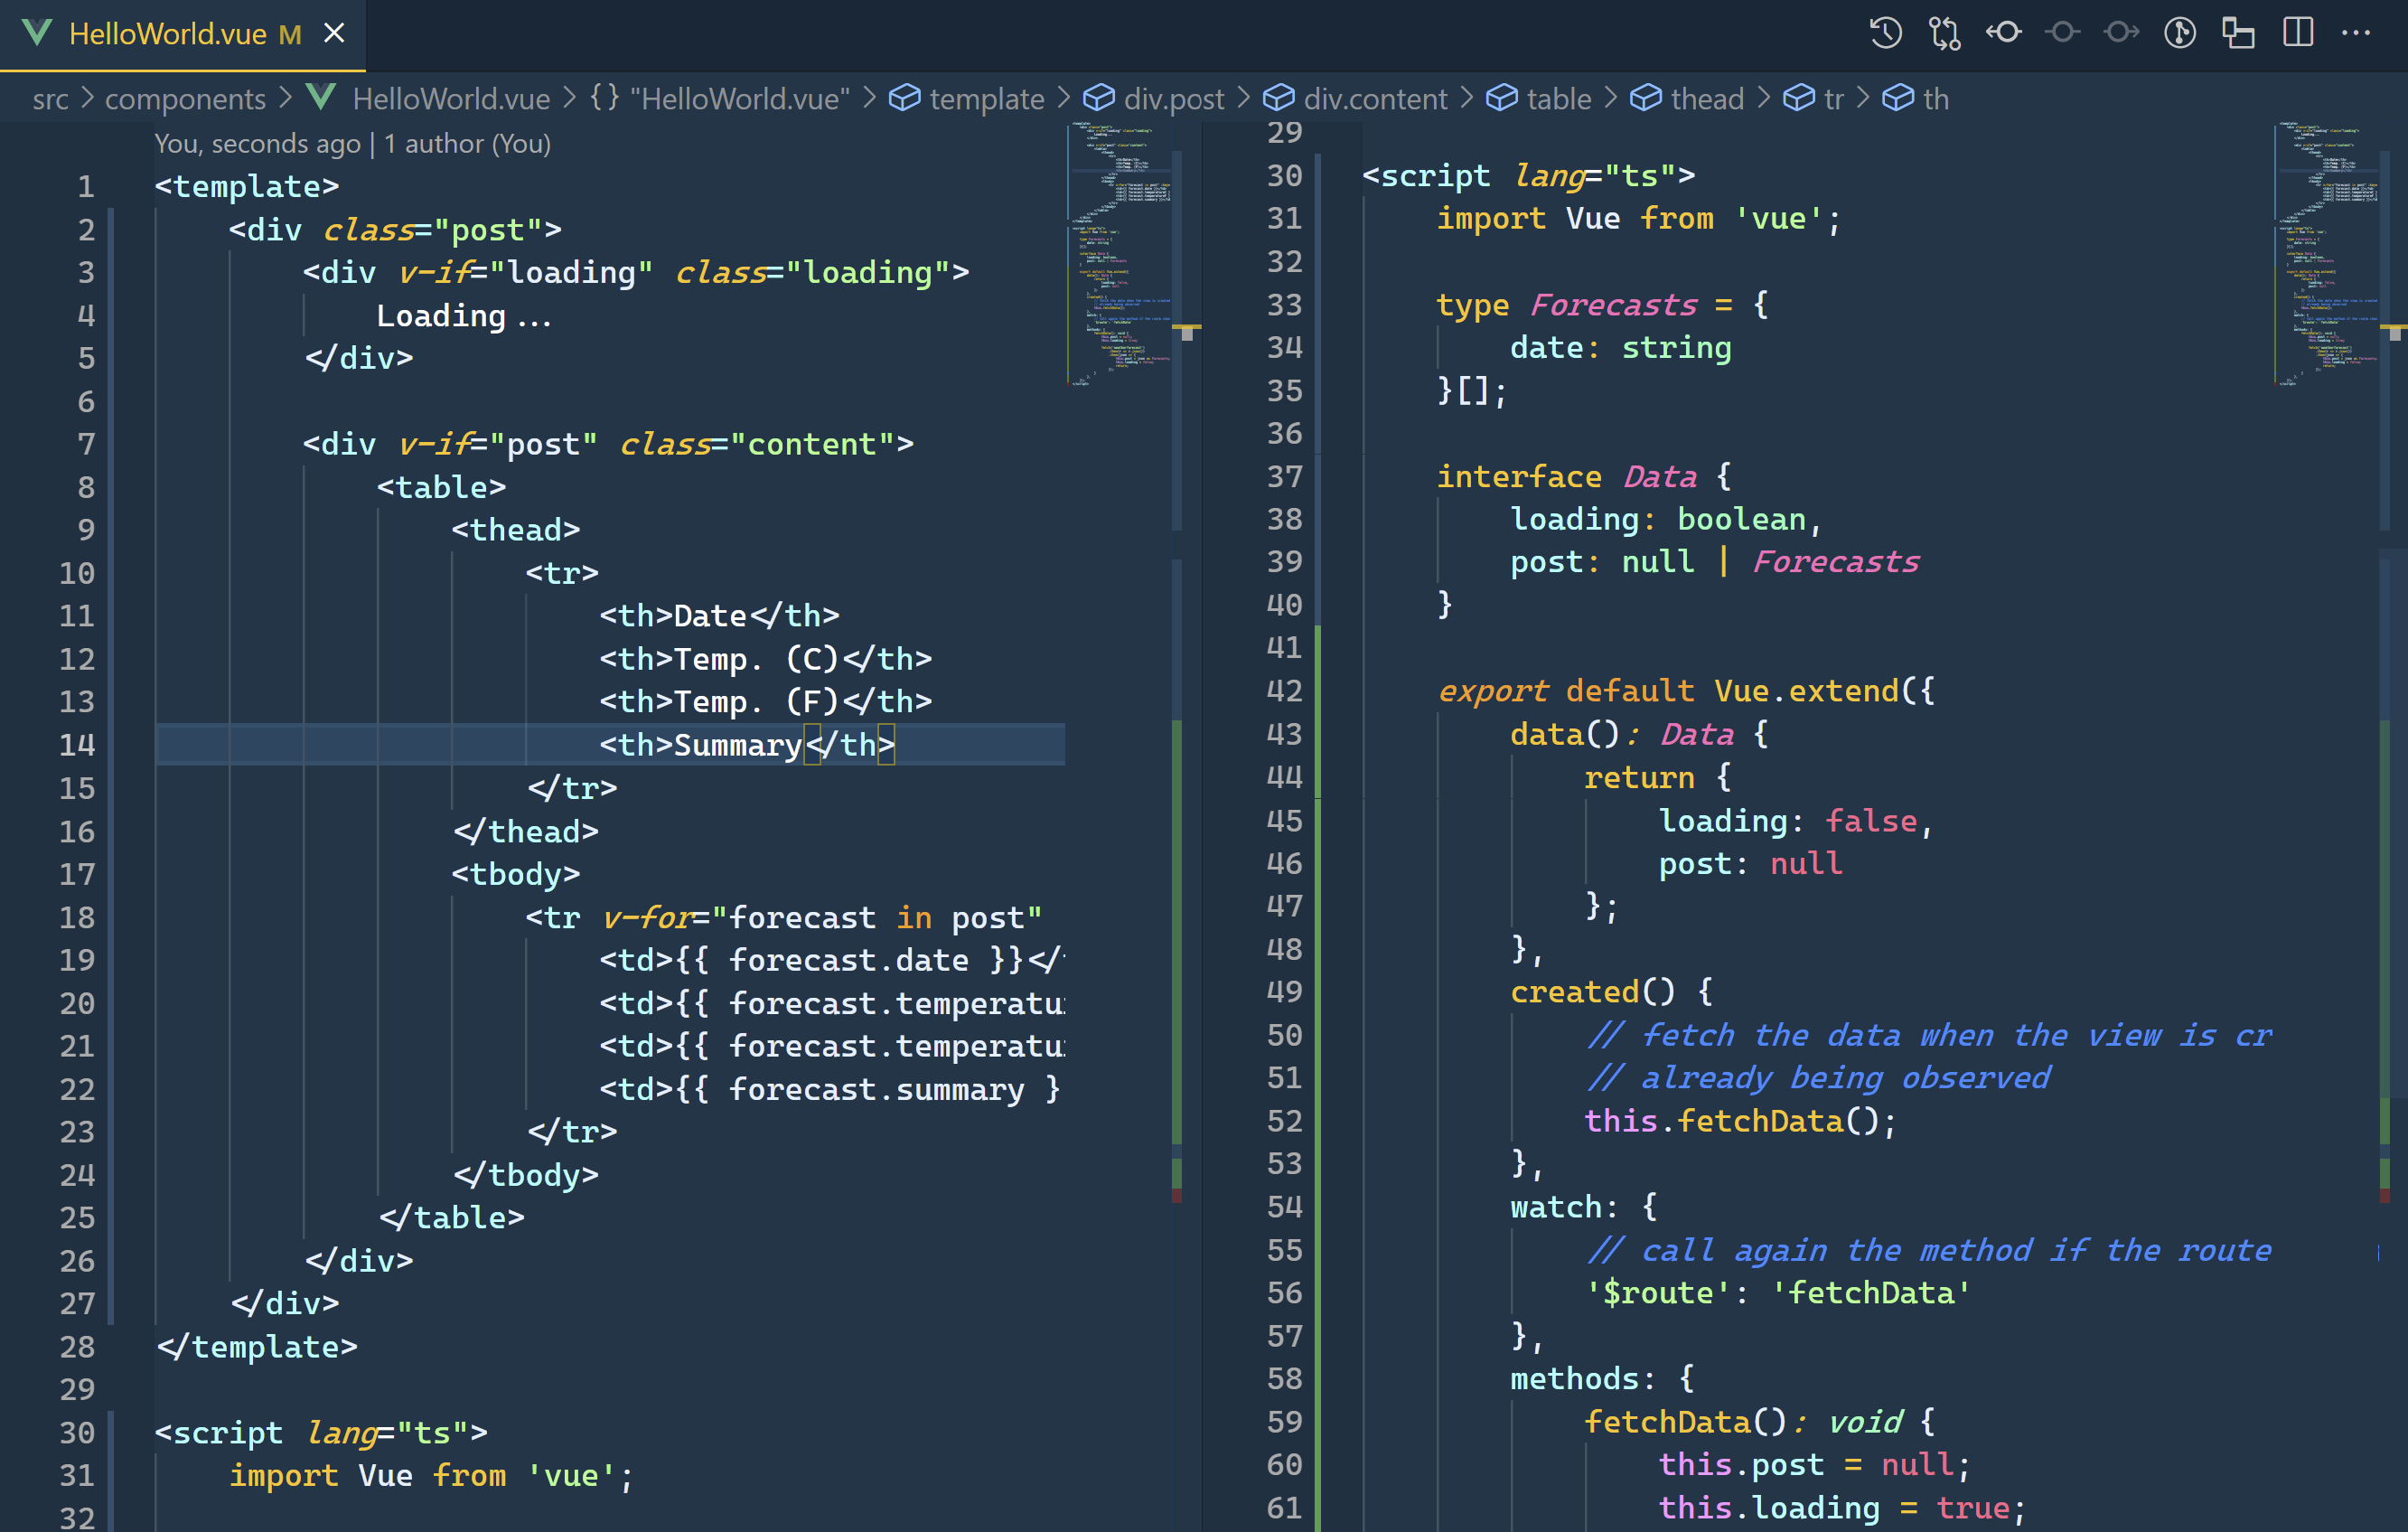Click src in the breadcrumb path
The width and height of the screenshot is (2408, 1532).
[52, 97]
